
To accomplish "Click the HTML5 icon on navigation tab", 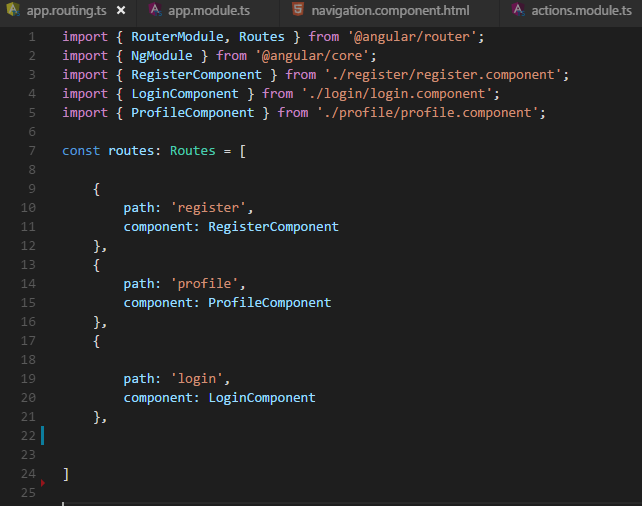I will pos(298,10).
